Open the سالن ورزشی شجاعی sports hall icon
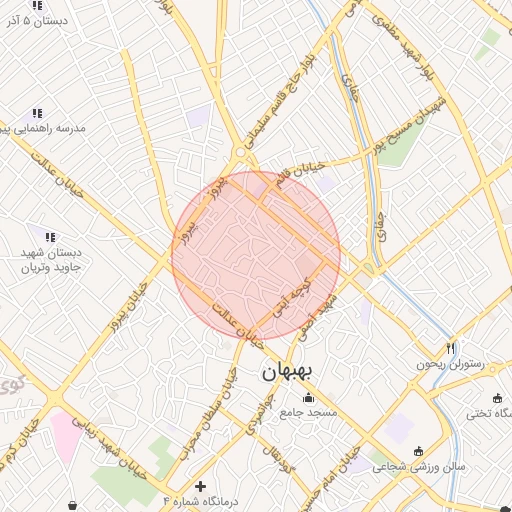512x512 pixels. click(418, 452)
